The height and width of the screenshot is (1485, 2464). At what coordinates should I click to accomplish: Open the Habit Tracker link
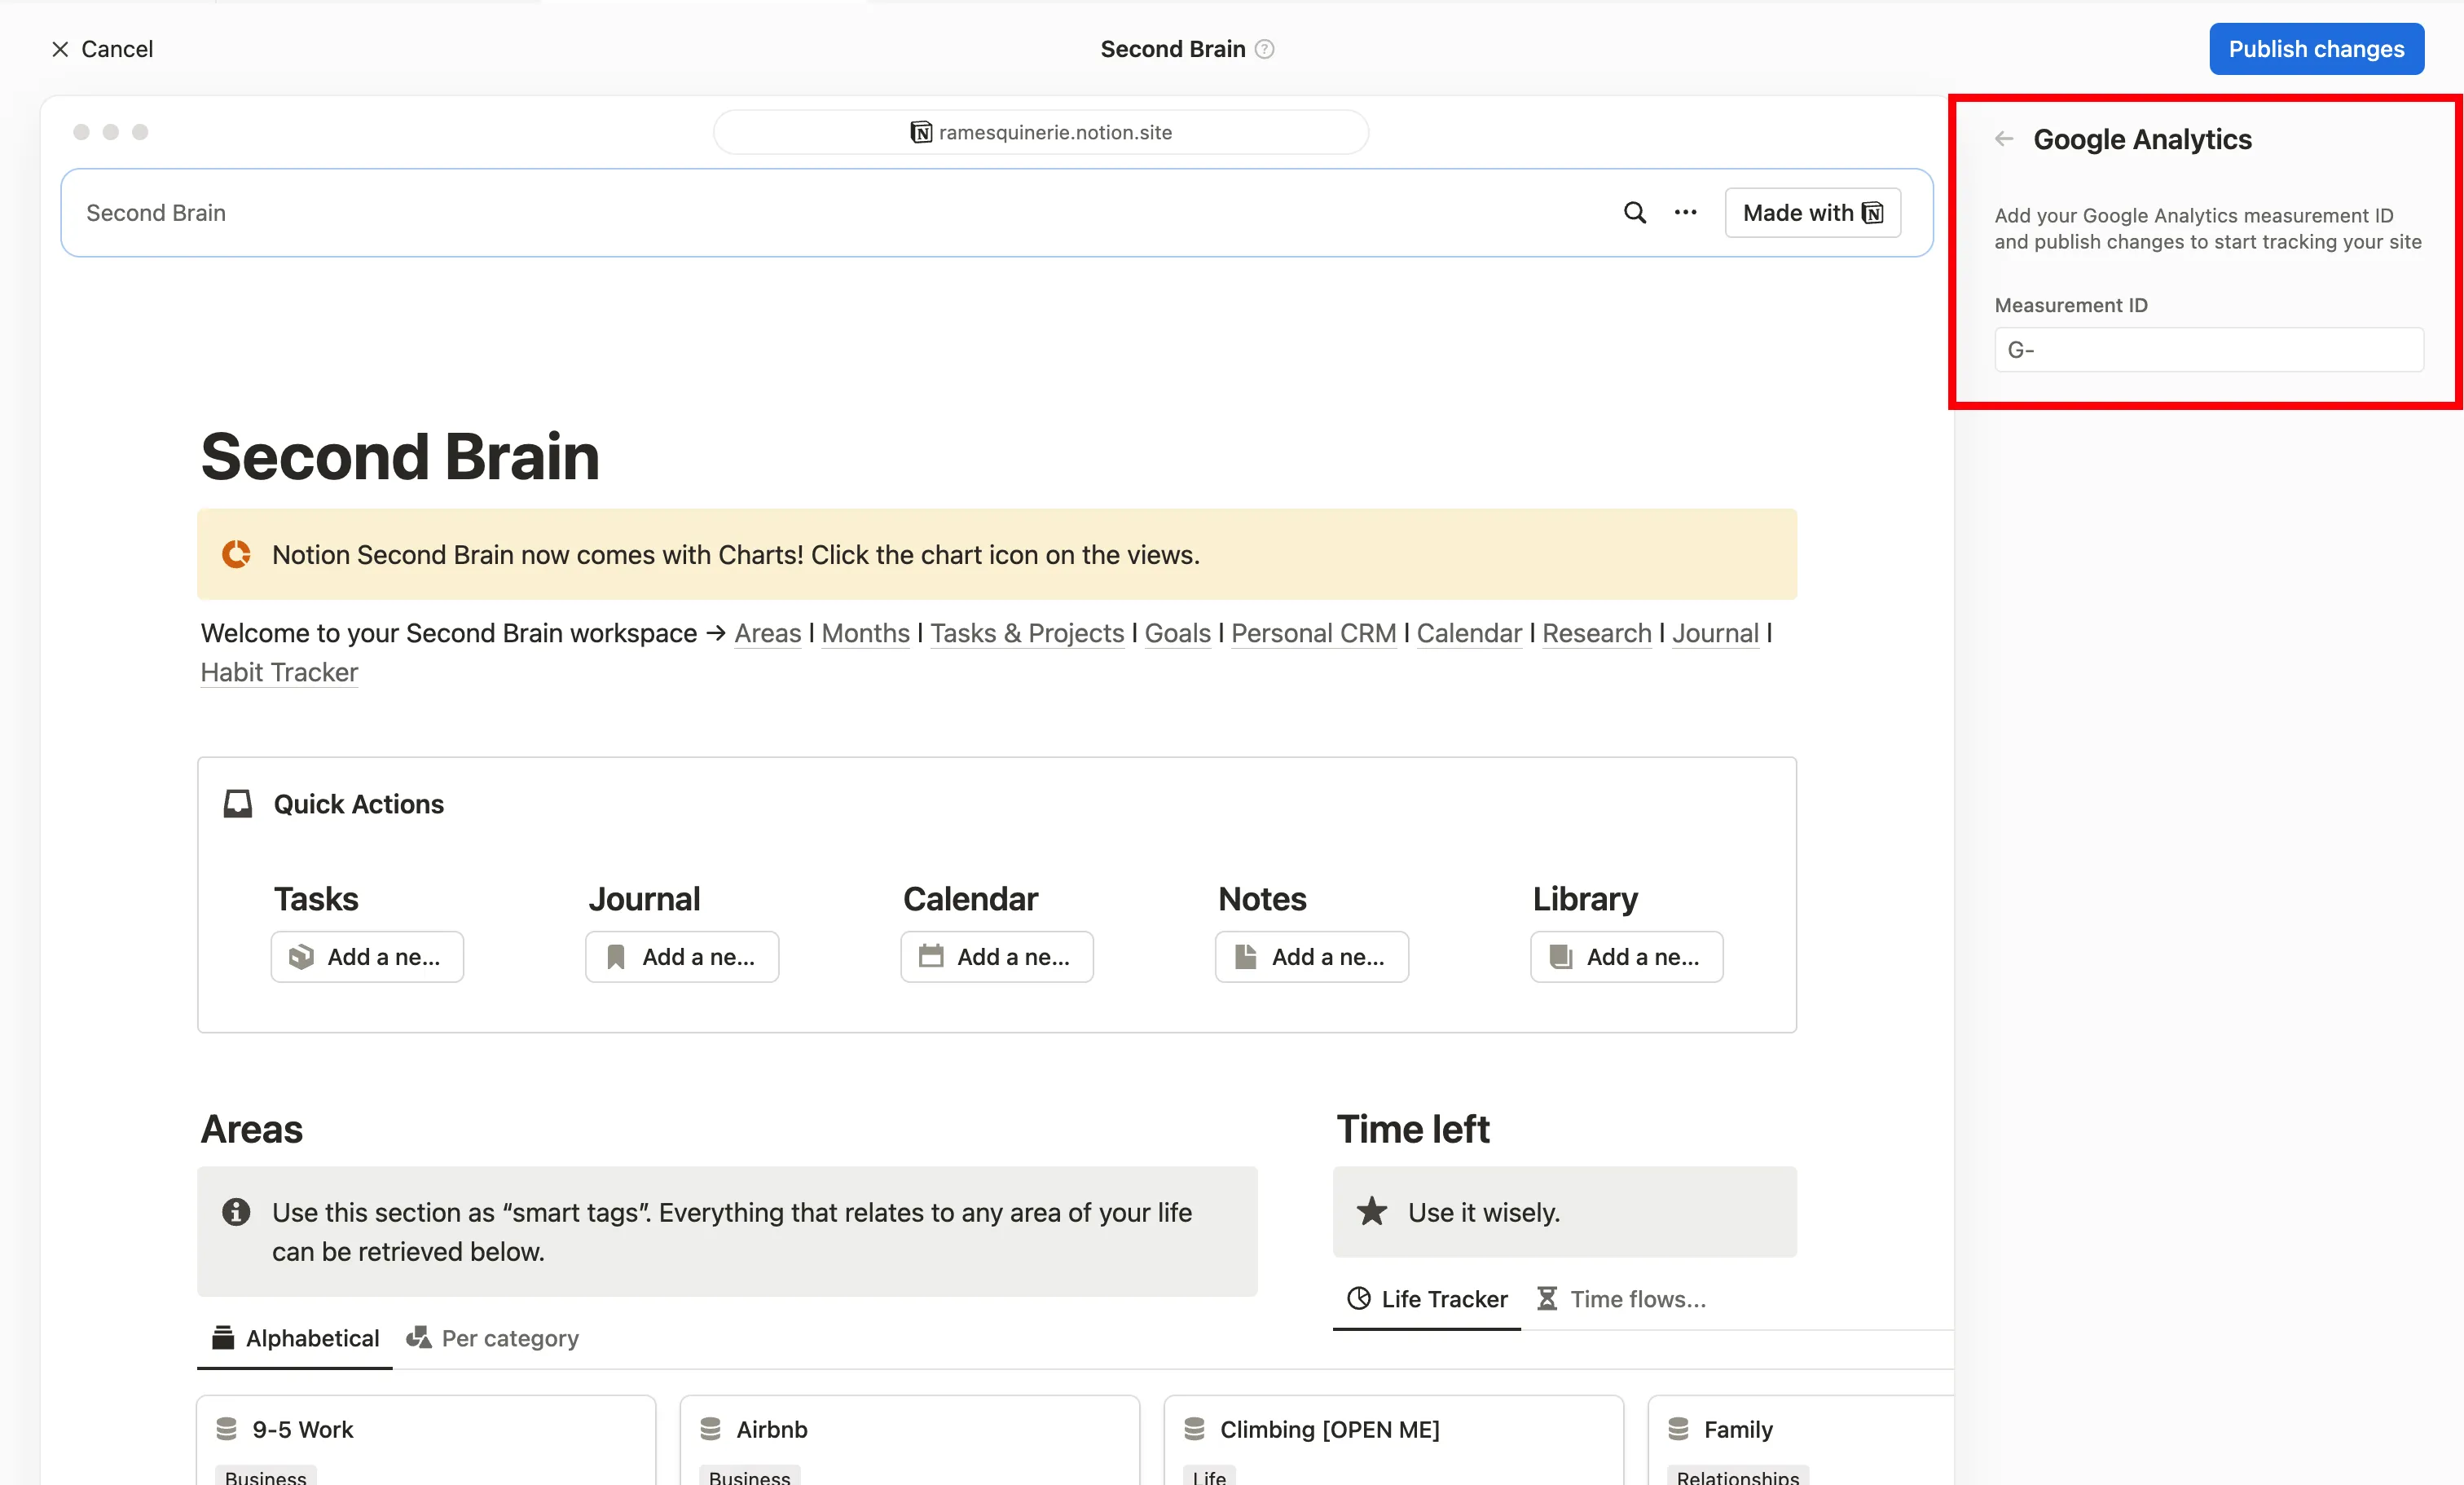click(x=279, y=672)
